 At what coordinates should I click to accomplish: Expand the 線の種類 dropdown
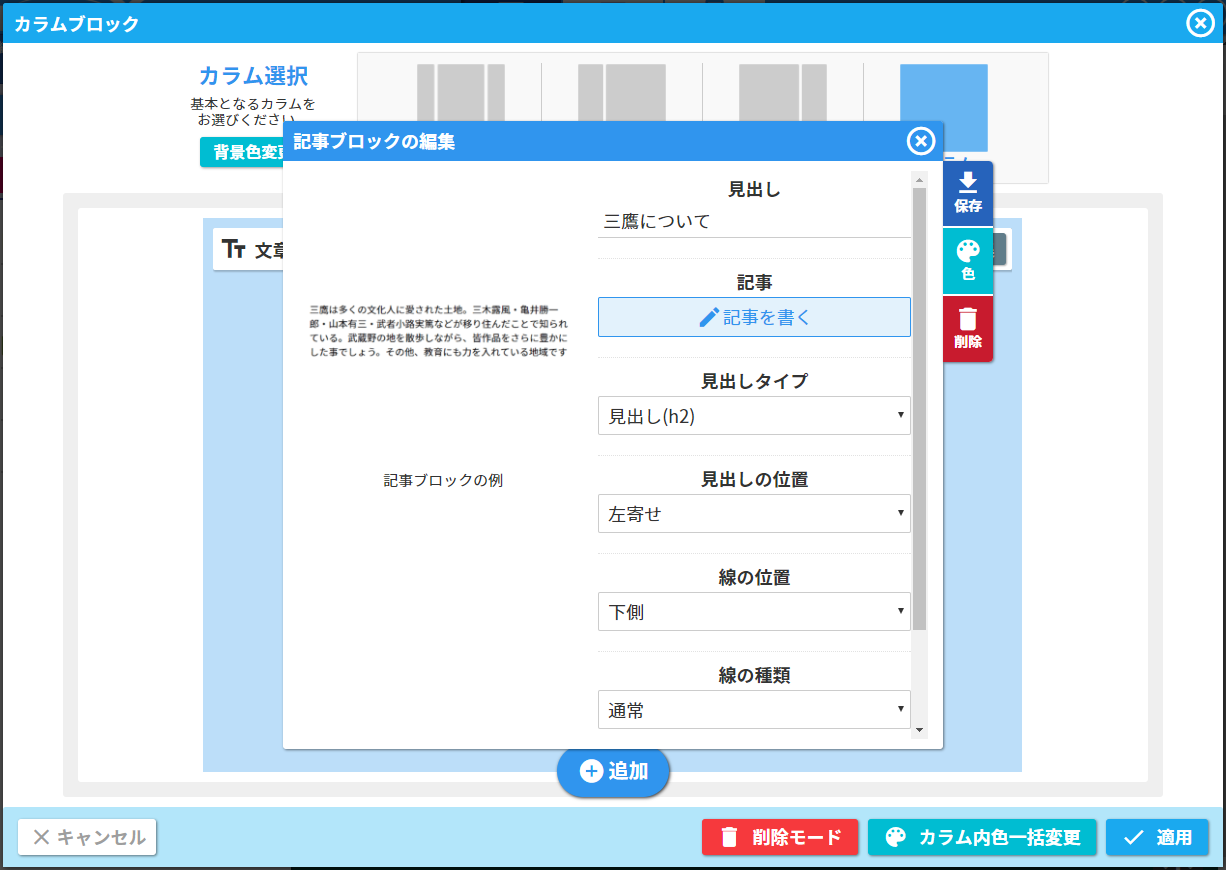pyautogui.click(x=754, y=710)
